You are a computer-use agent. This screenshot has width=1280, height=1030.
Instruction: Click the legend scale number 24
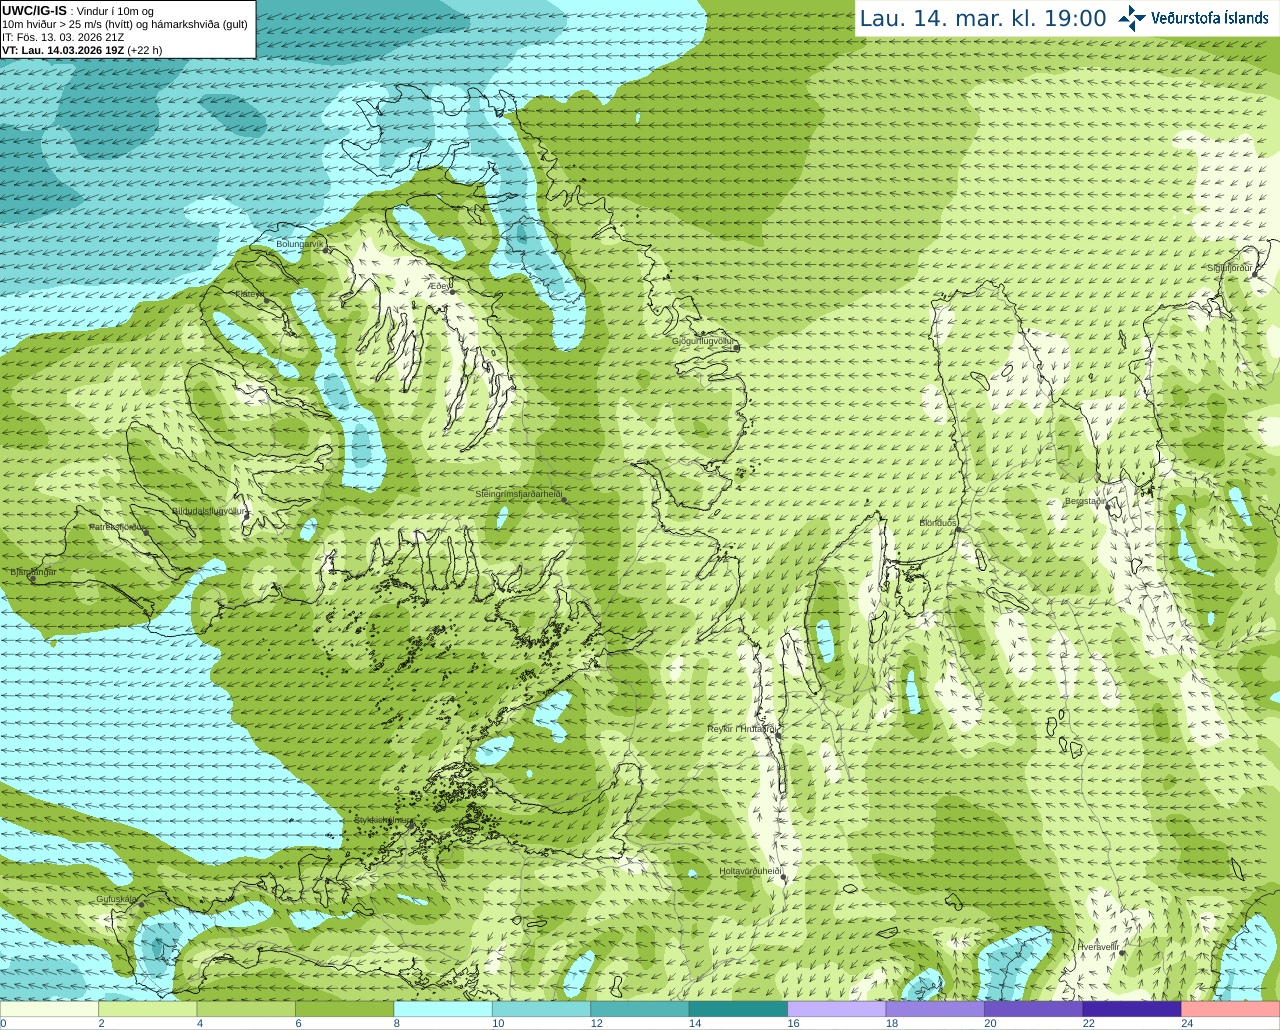(1187, 1023)
